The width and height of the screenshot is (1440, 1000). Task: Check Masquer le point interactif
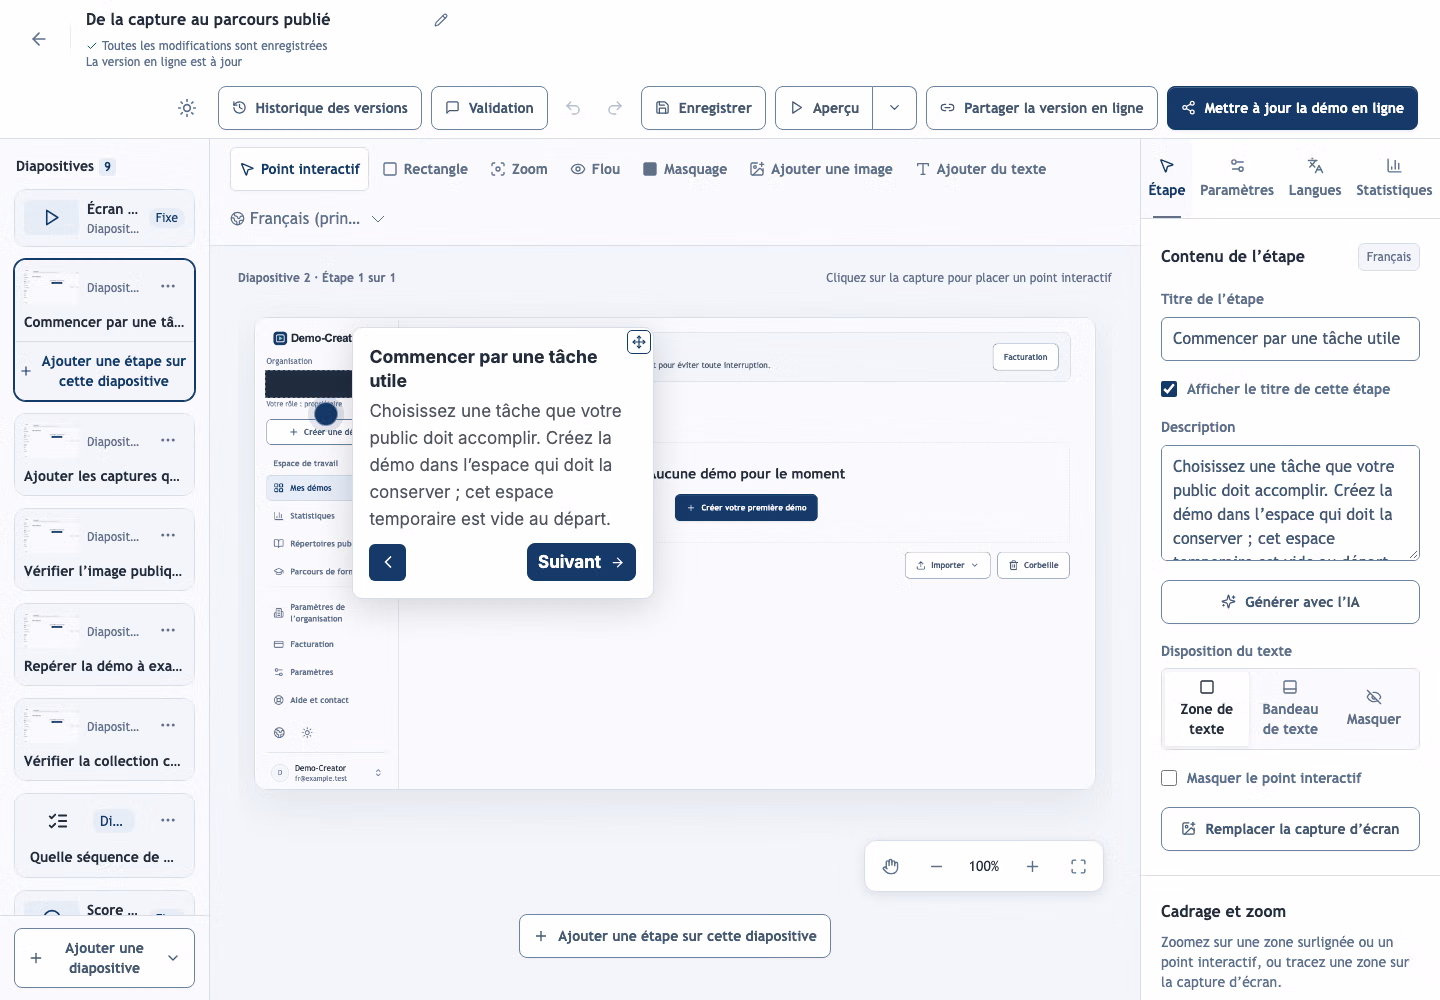pyautogui.click(x=1169, y=778)
